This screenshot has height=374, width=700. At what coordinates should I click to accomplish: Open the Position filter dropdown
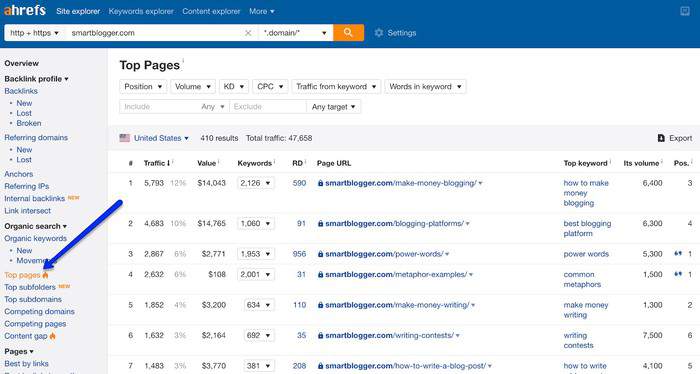point(143,87)
